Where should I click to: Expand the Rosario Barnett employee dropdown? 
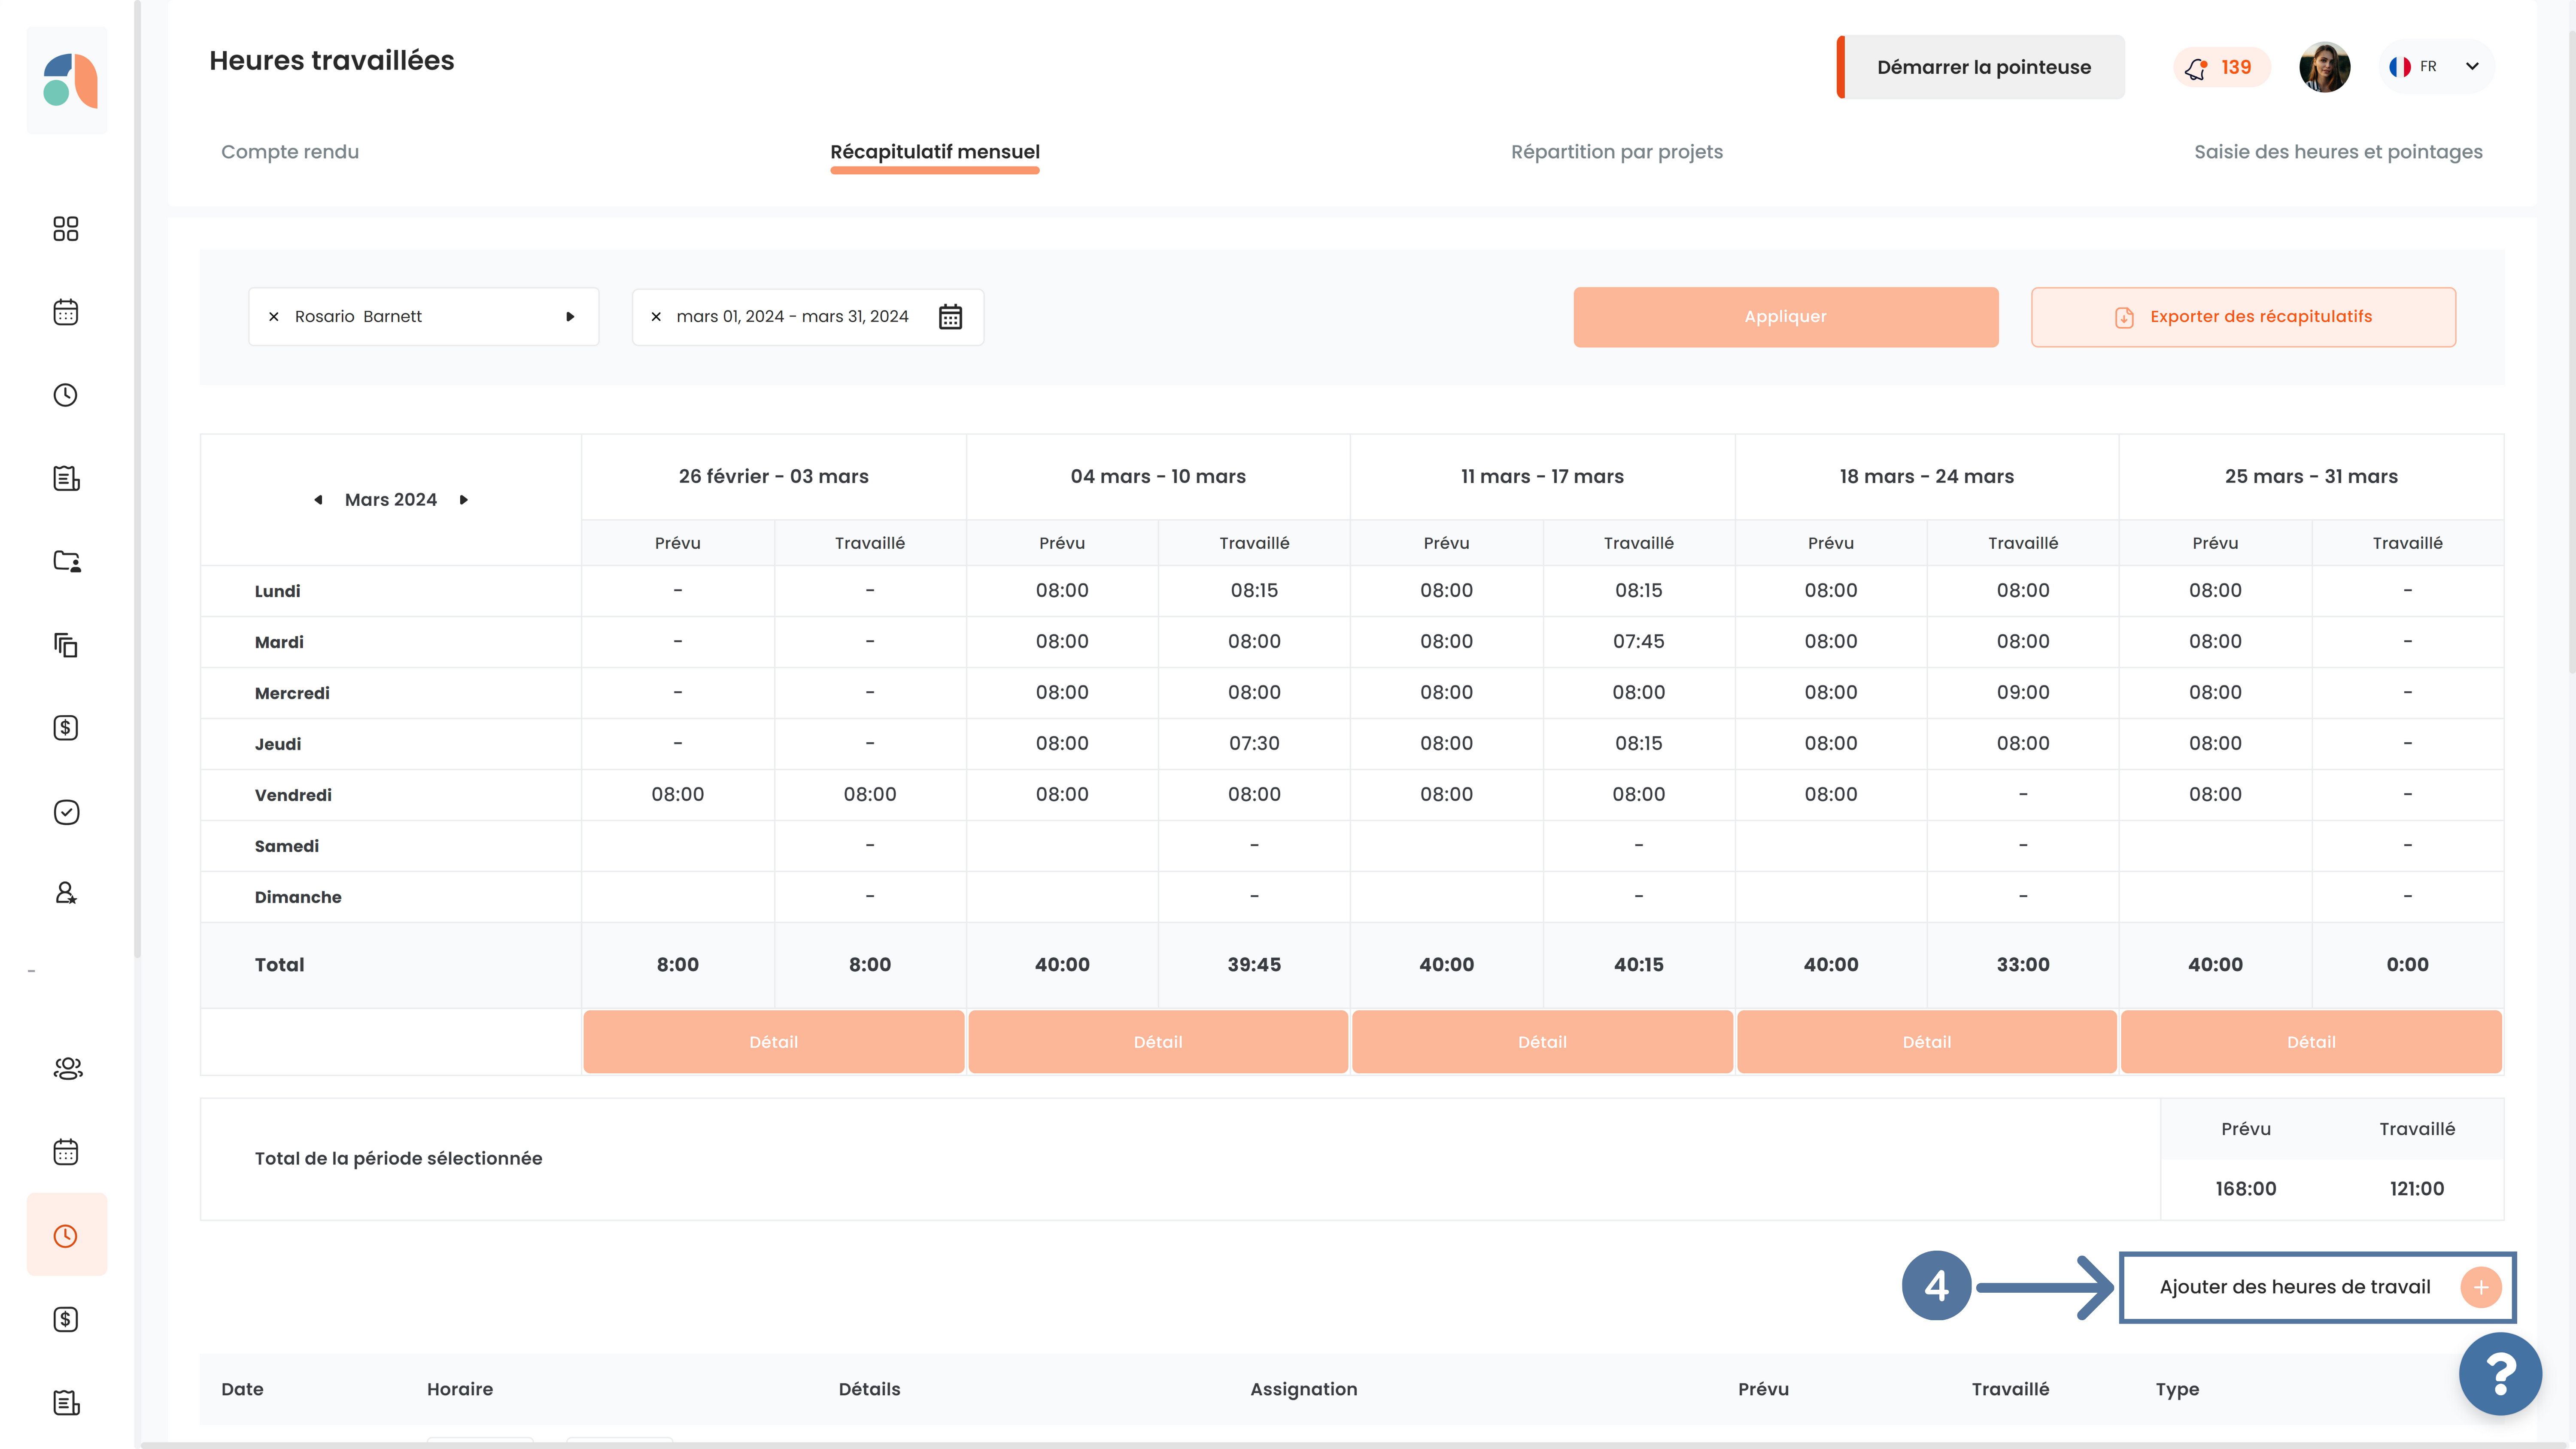tap(570, 317)
